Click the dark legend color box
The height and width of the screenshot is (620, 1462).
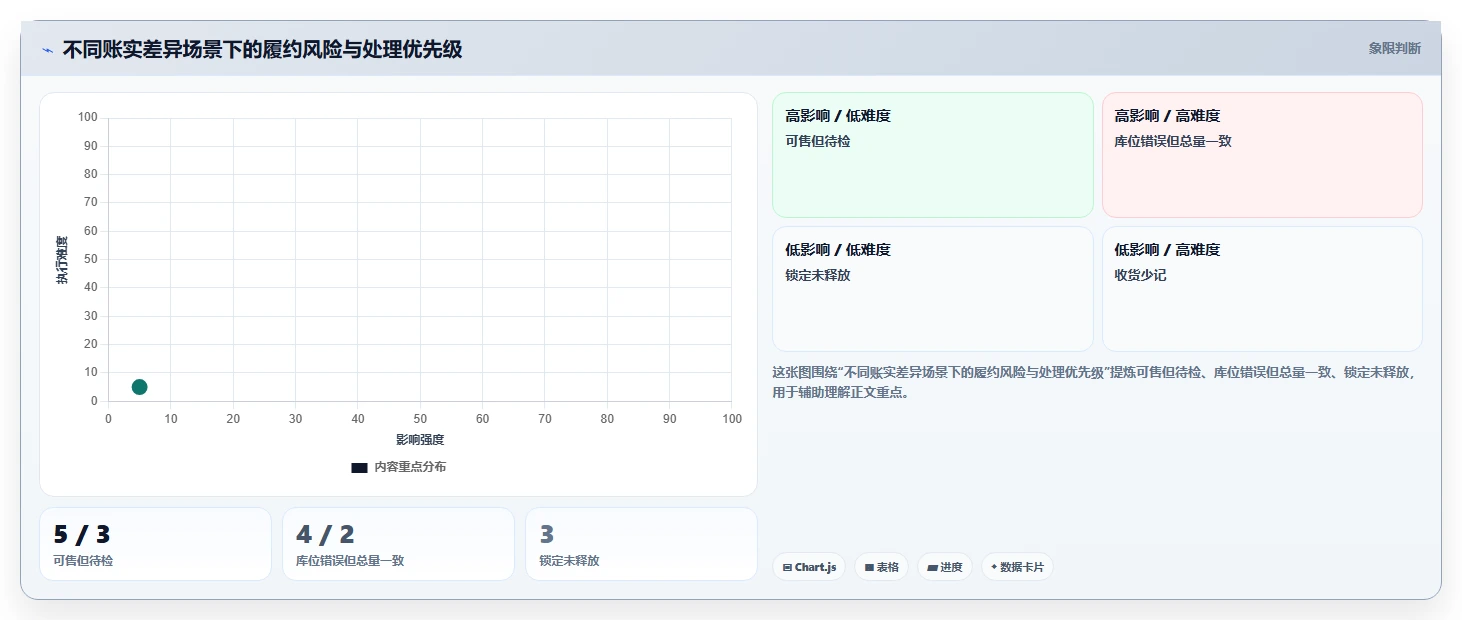[360, 467]
